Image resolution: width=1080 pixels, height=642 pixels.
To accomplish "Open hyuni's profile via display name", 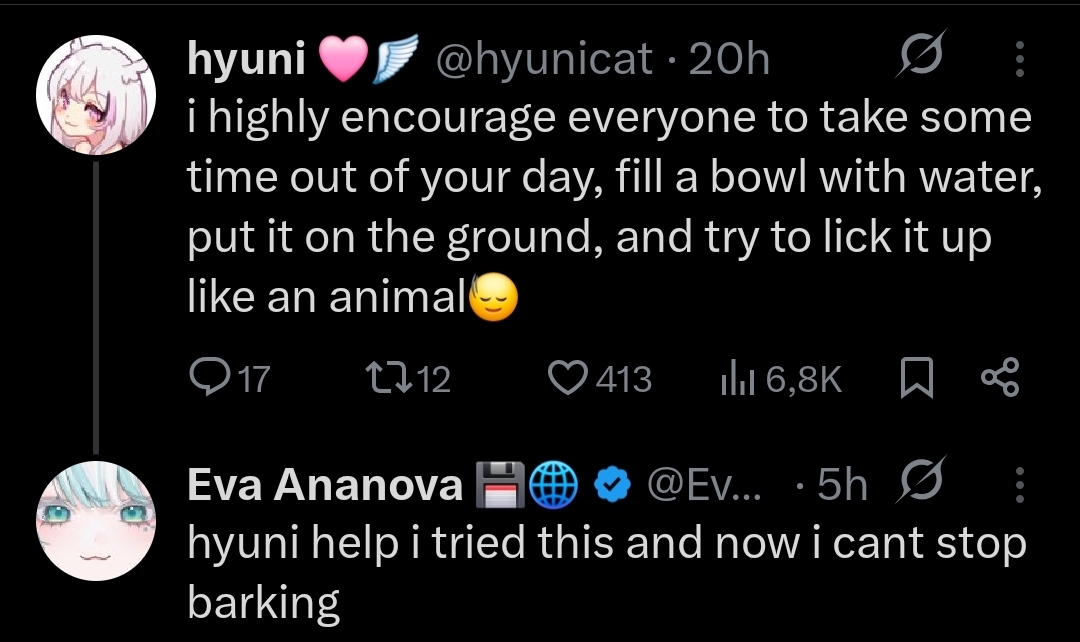I will [x=246, y=61].
